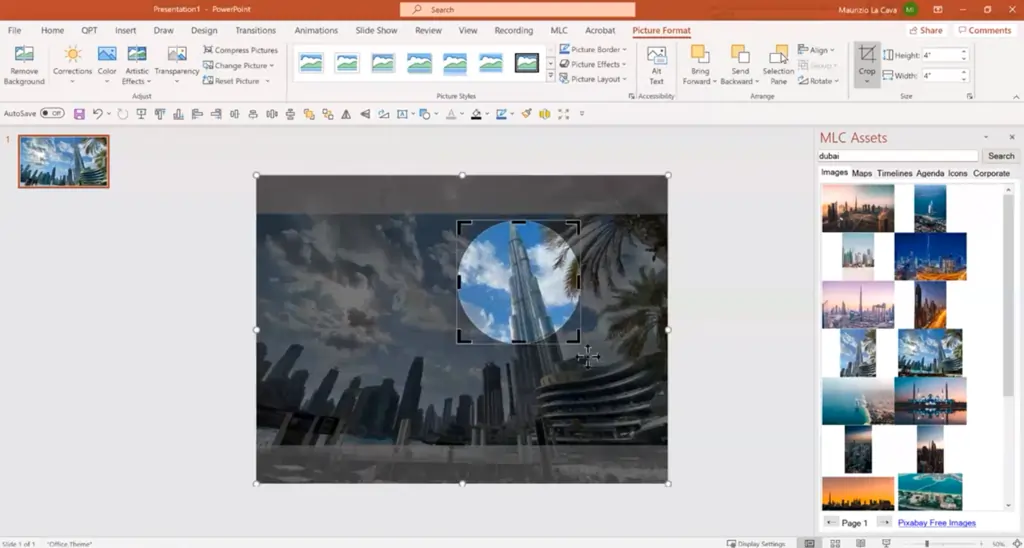
Task: Decrease the Width value with the down arrow
Action: [964, 80]
